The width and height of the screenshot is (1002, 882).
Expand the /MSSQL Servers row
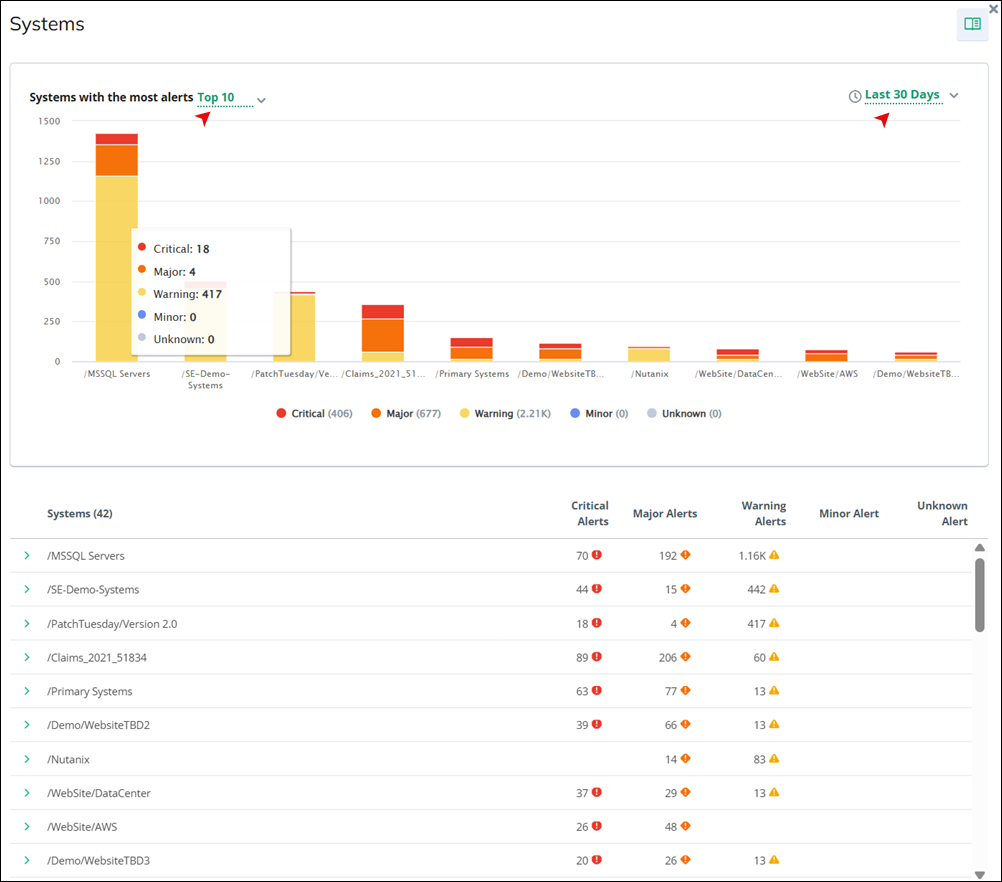pos(27,556)
